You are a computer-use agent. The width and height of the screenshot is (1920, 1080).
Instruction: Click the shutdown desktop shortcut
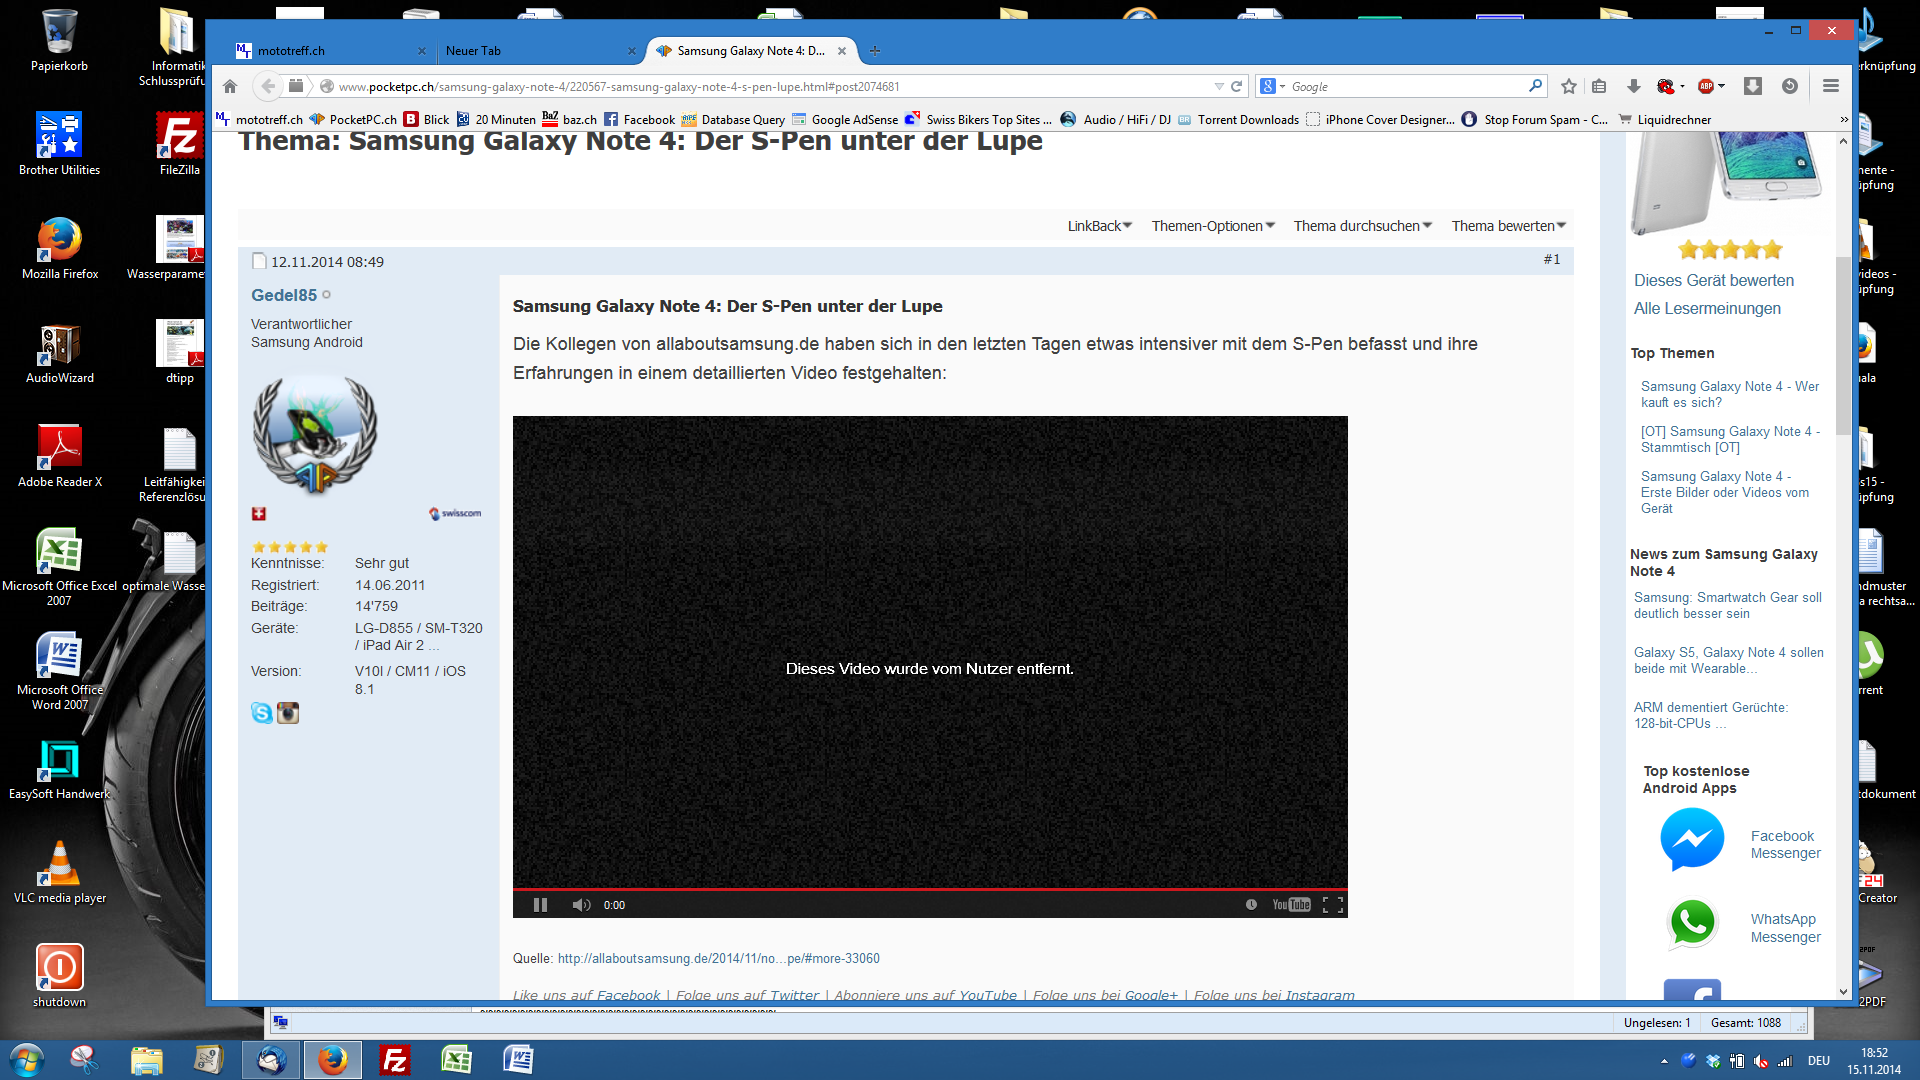[59, 976]
